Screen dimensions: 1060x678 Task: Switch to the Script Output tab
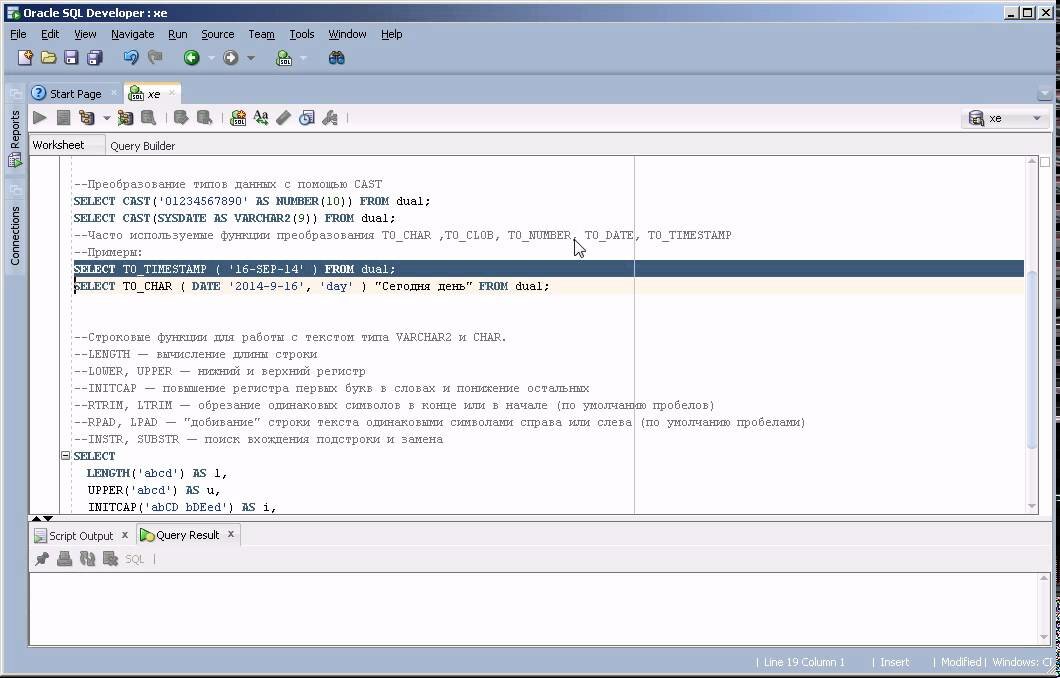pos(82,534)
